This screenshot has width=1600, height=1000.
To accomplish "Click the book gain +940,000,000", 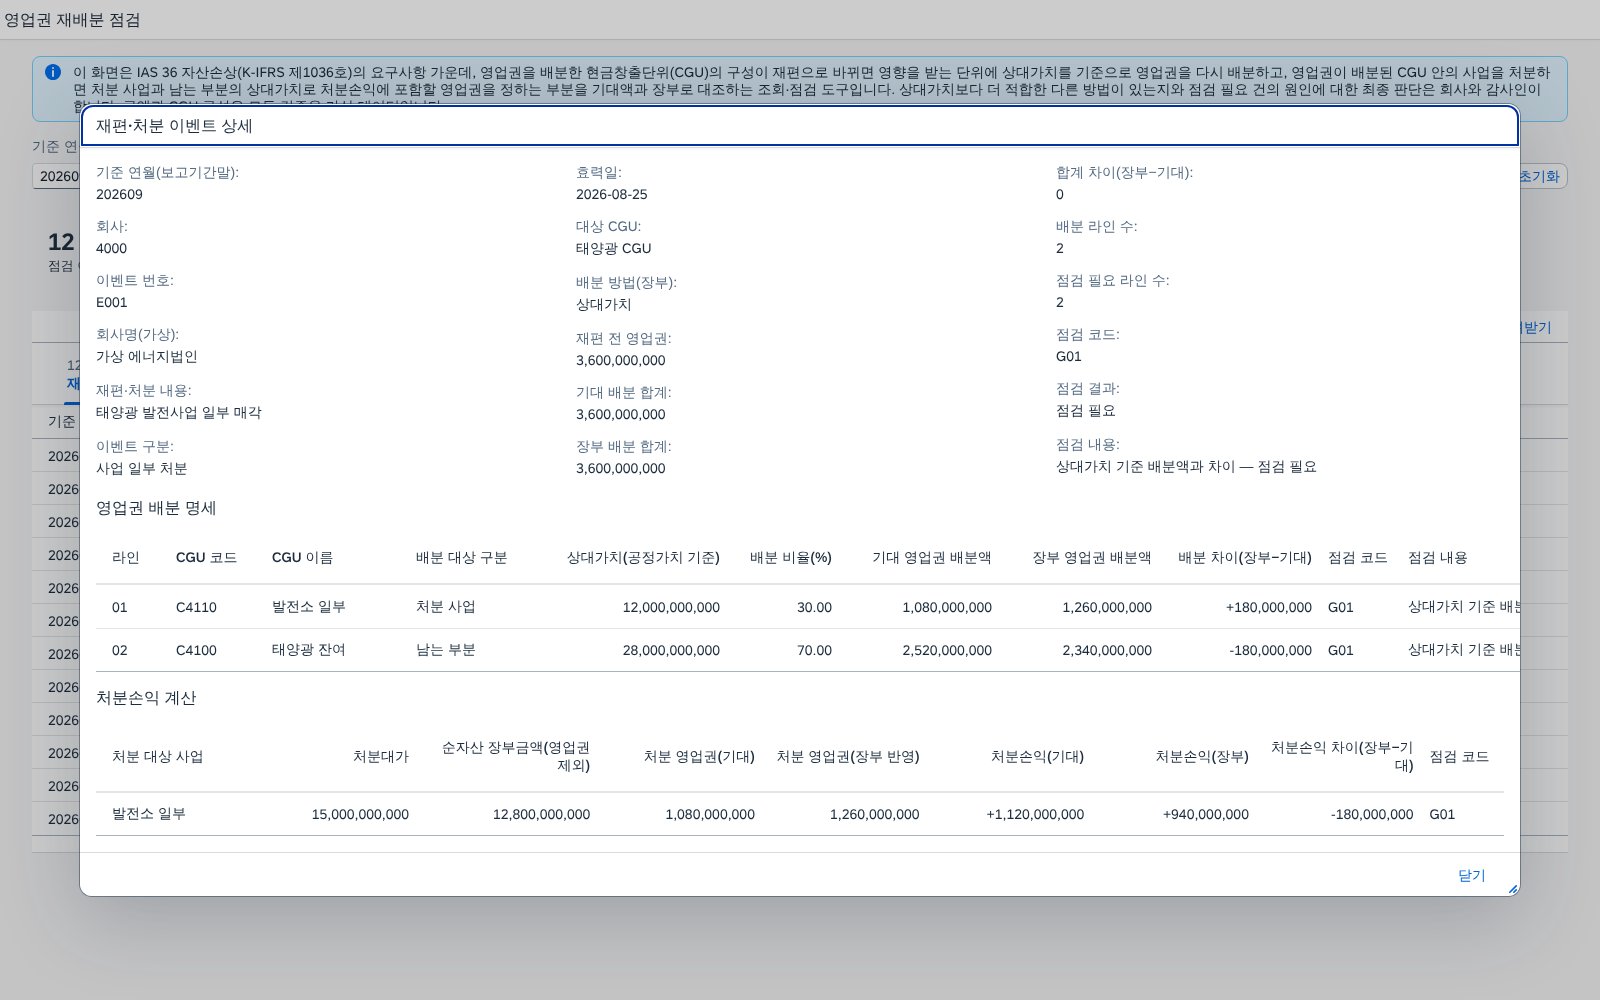I will pyautogui.click(x=1206, y=814).
